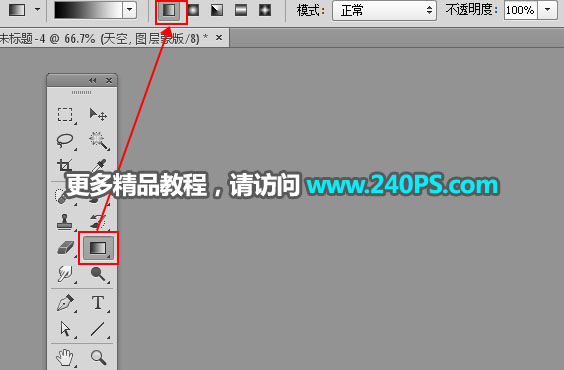Select the Eraser tool
564x370 pixels.
[x=65, y=248]
